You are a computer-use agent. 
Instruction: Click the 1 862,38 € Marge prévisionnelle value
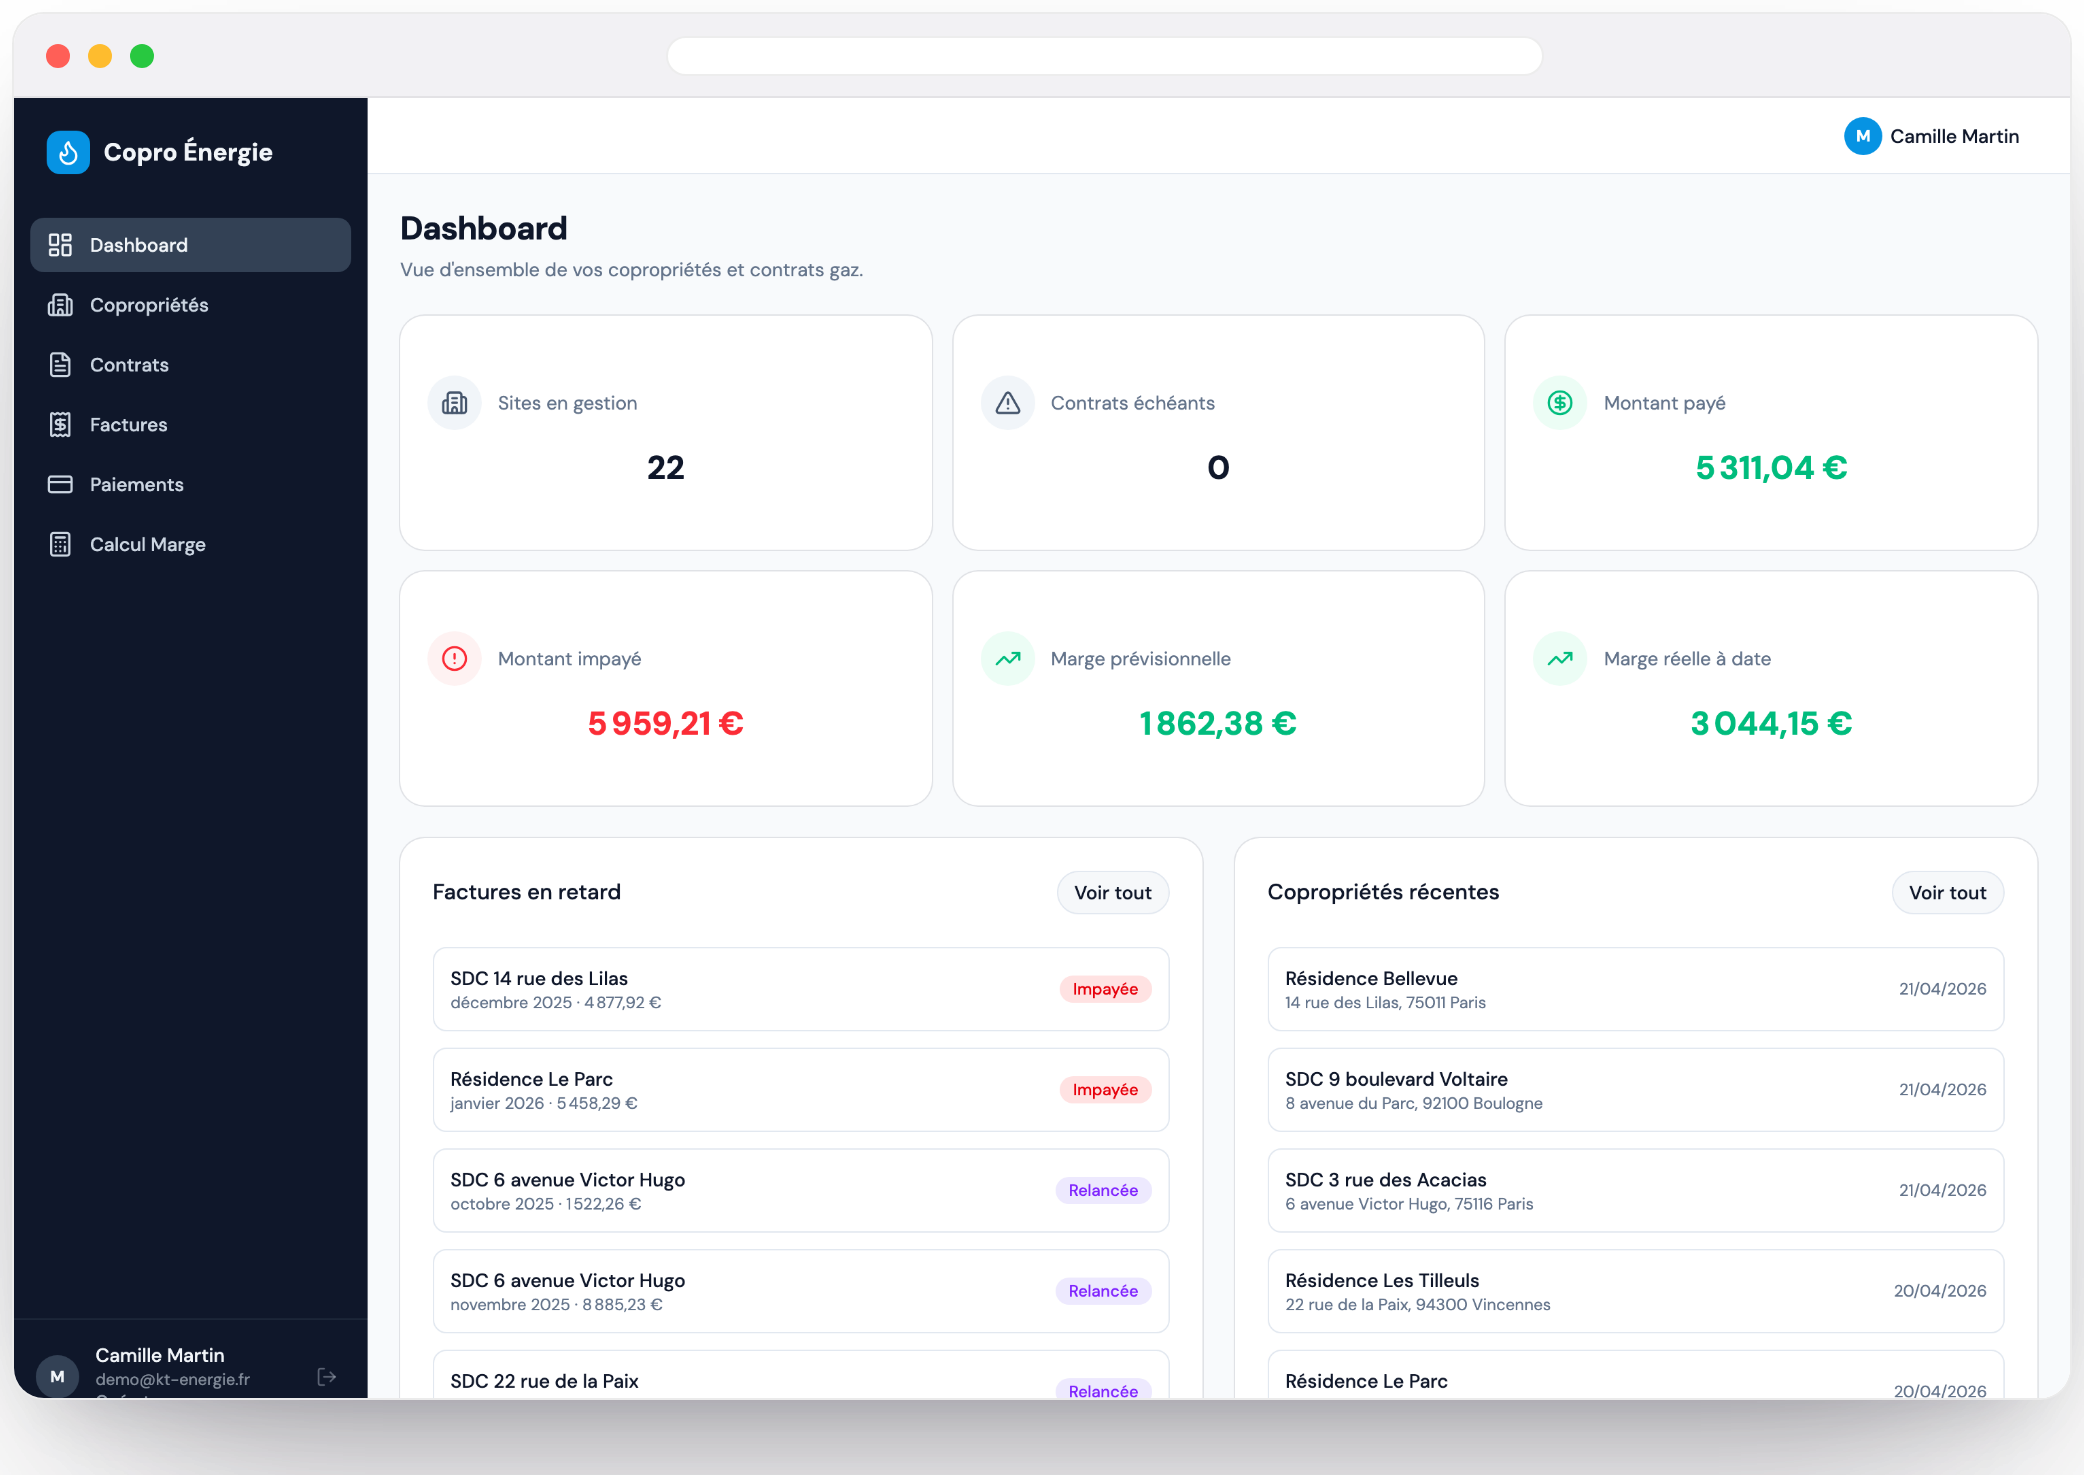coord(1218,724)
